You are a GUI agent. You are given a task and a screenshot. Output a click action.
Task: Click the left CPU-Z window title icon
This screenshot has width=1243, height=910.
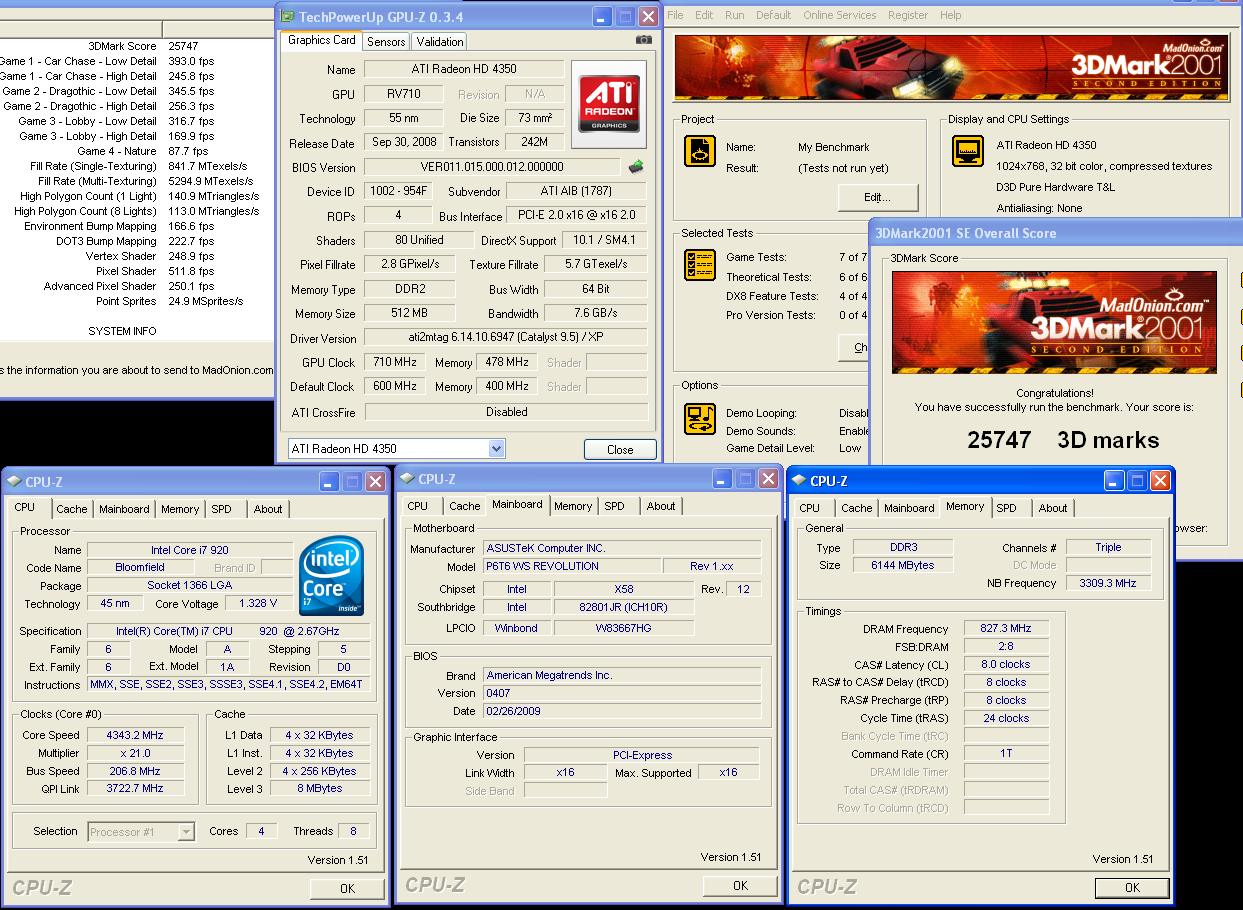point(14,481)
